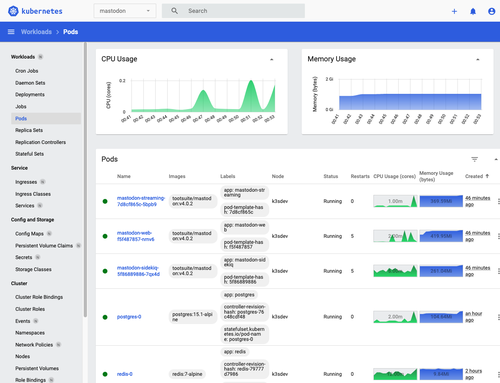500x383 pixels.
Task: Collapse the Memory Usage card
Action: (x=478, y=59)
